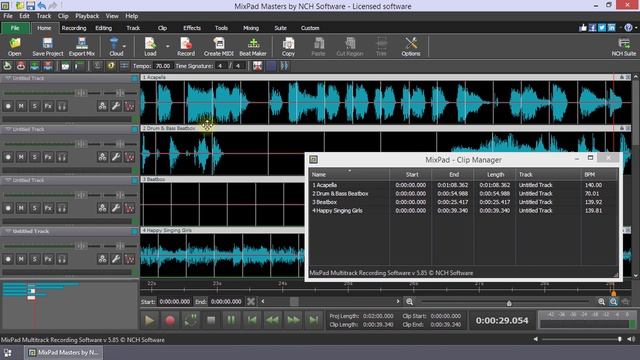Select Happy Singing Girls row in Clip Manager
Viewport: 640px width, 360px height.
coord(463,211)
